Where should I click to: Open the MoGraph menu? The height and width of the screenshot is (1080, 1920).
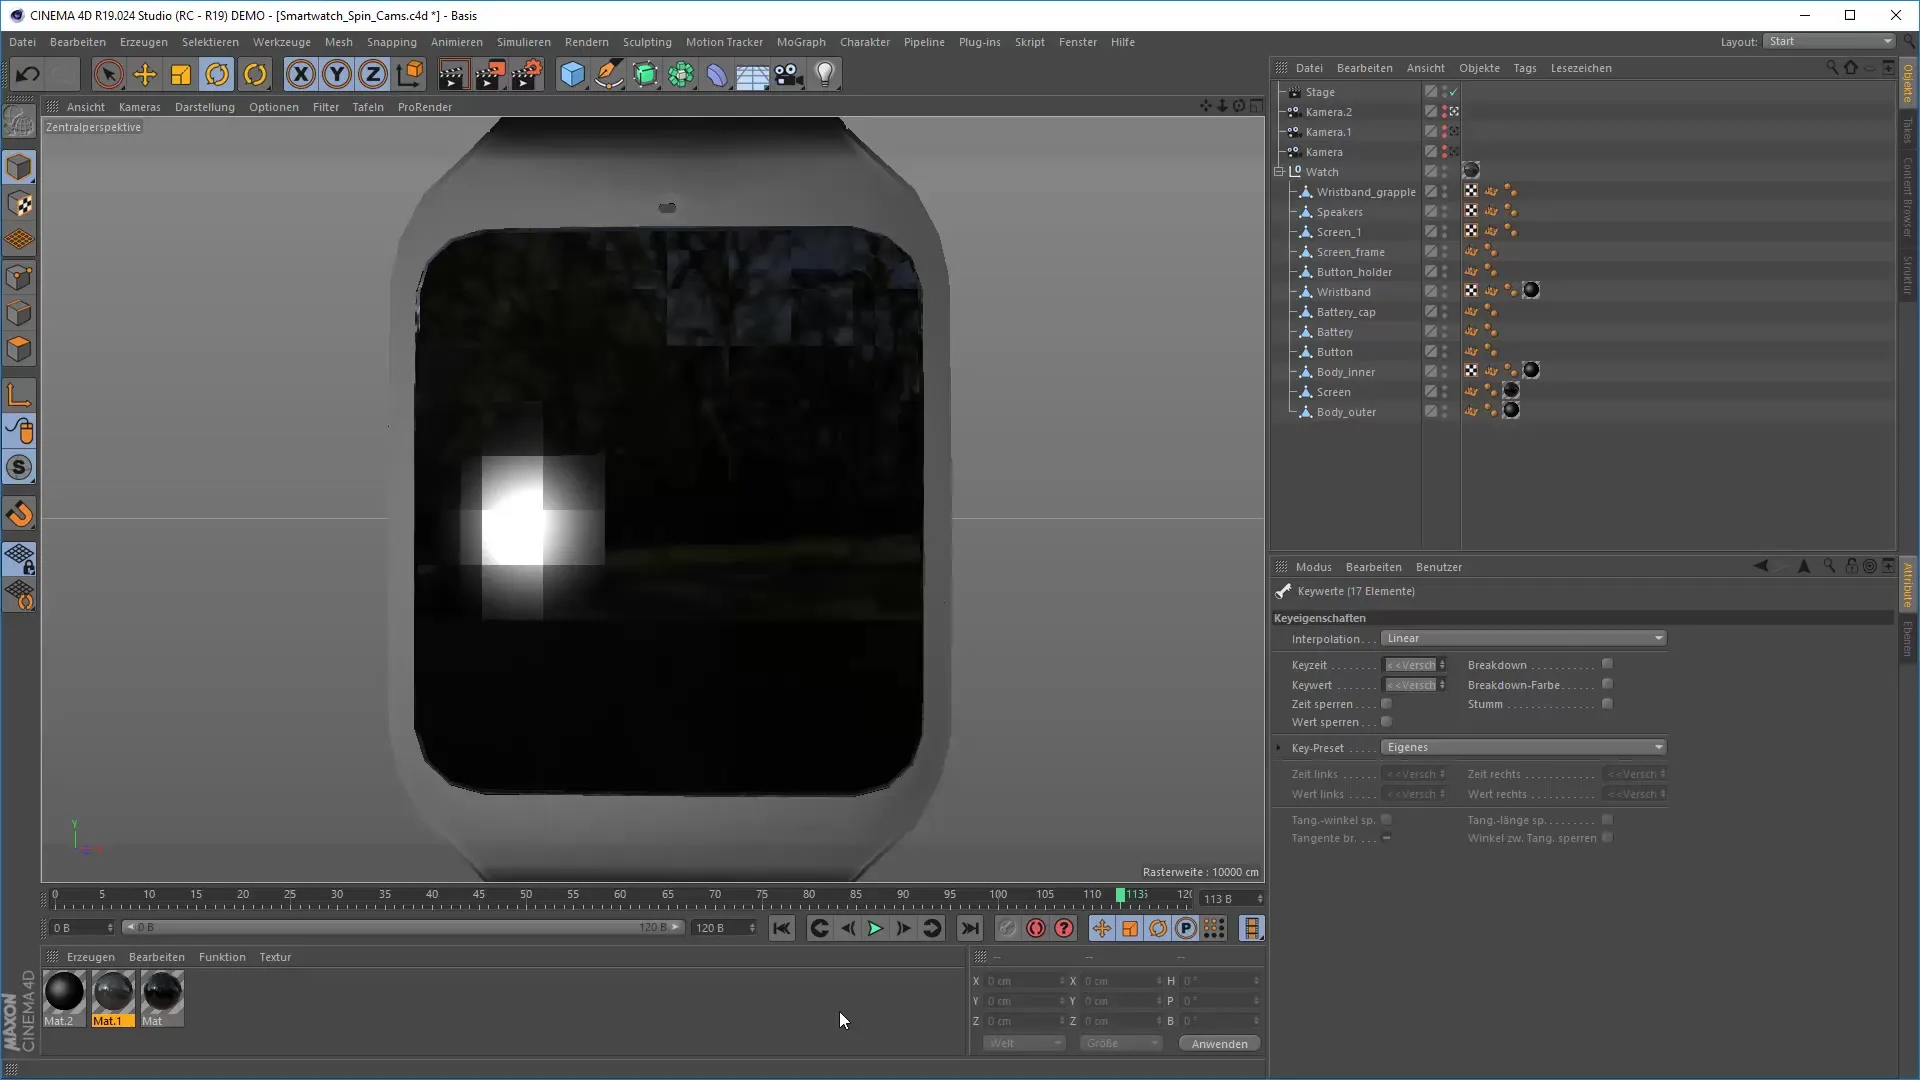pyautogui.click(x=801, y=42)
